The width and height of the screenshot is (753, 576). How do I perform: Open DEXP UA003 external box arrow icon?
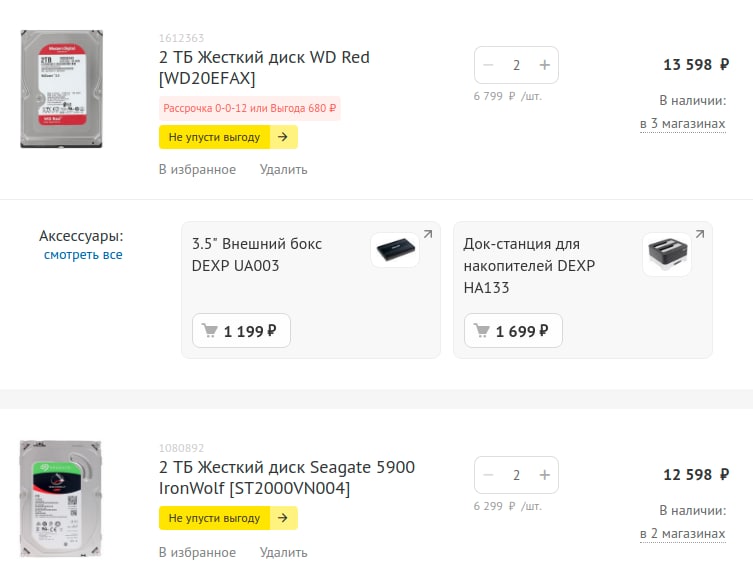point(428,234)
